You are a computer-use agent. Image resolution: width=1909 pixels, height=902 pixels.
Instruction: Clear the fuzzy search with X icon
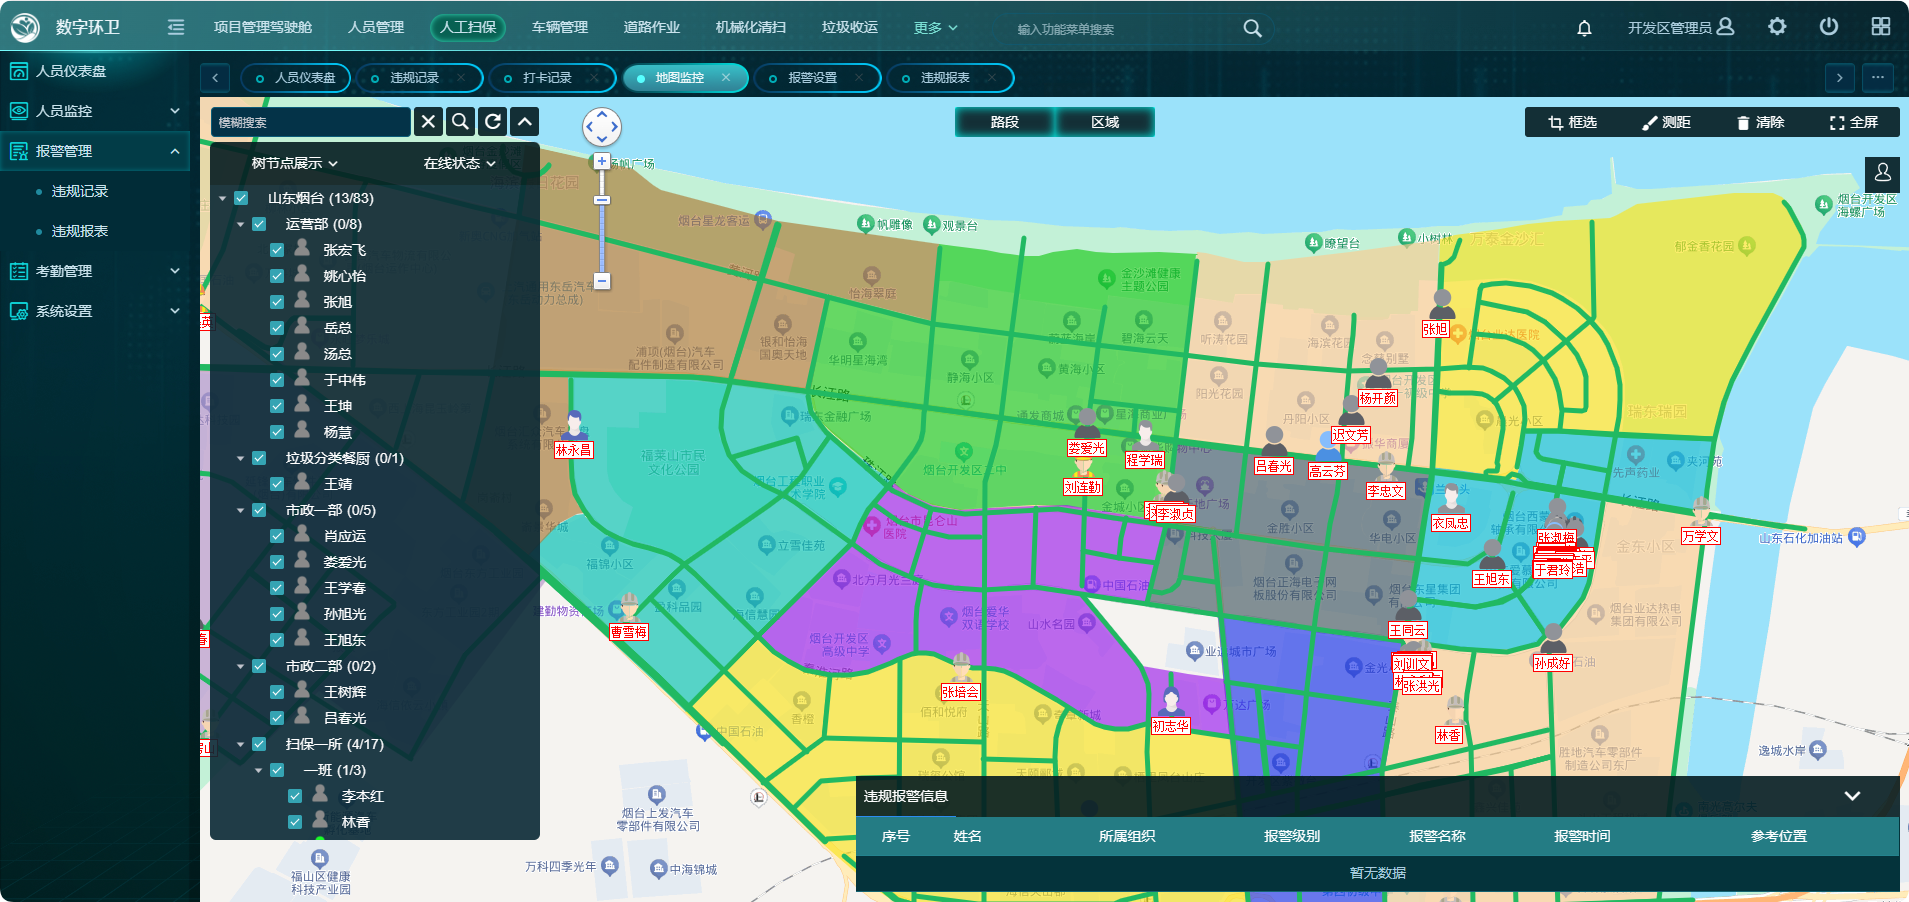tap(428, 122)
